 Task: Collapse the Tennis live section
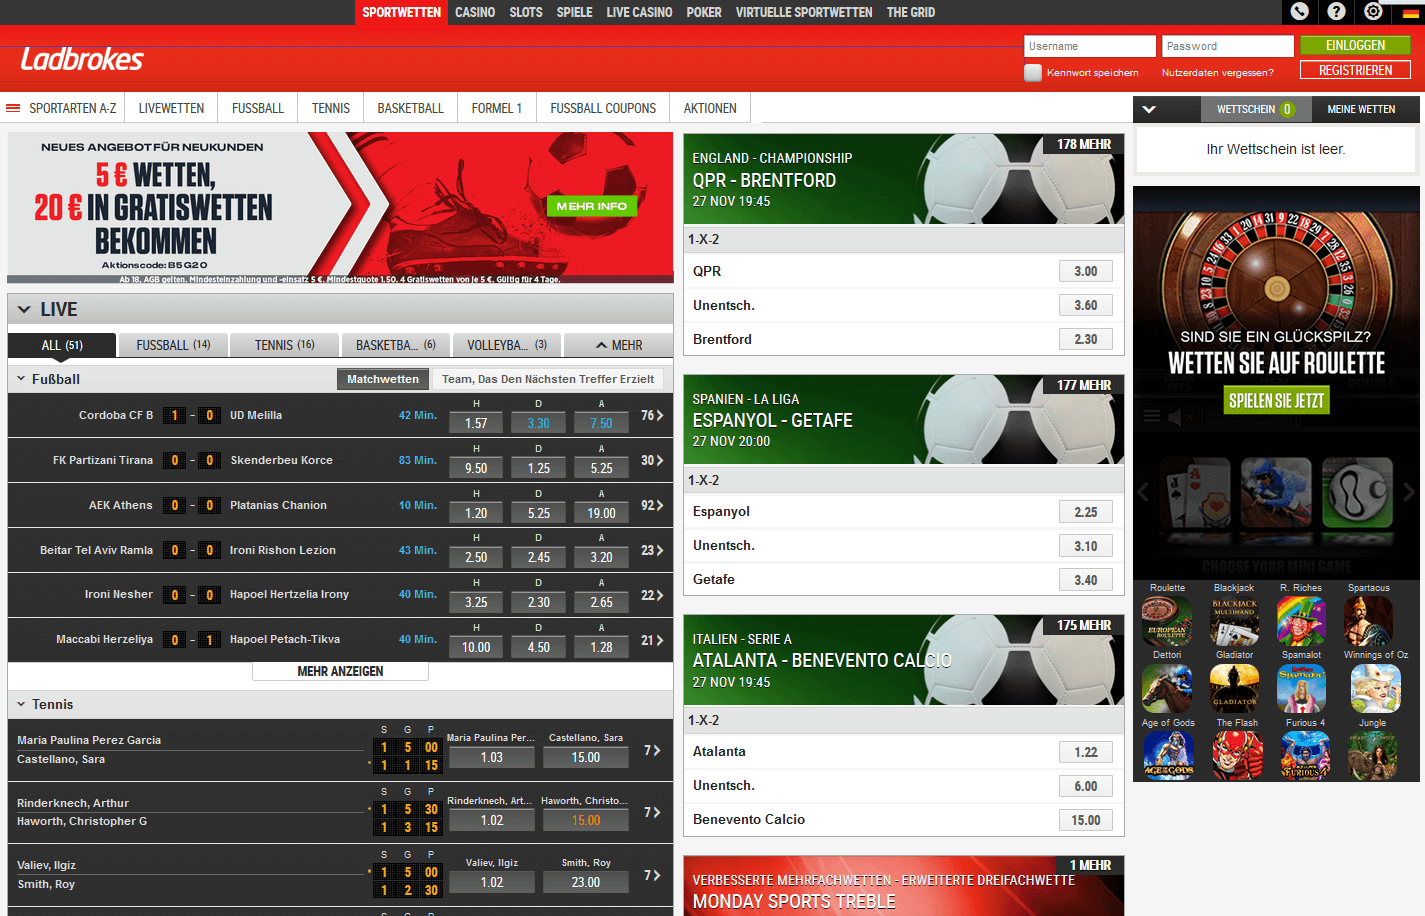point(21,704)
